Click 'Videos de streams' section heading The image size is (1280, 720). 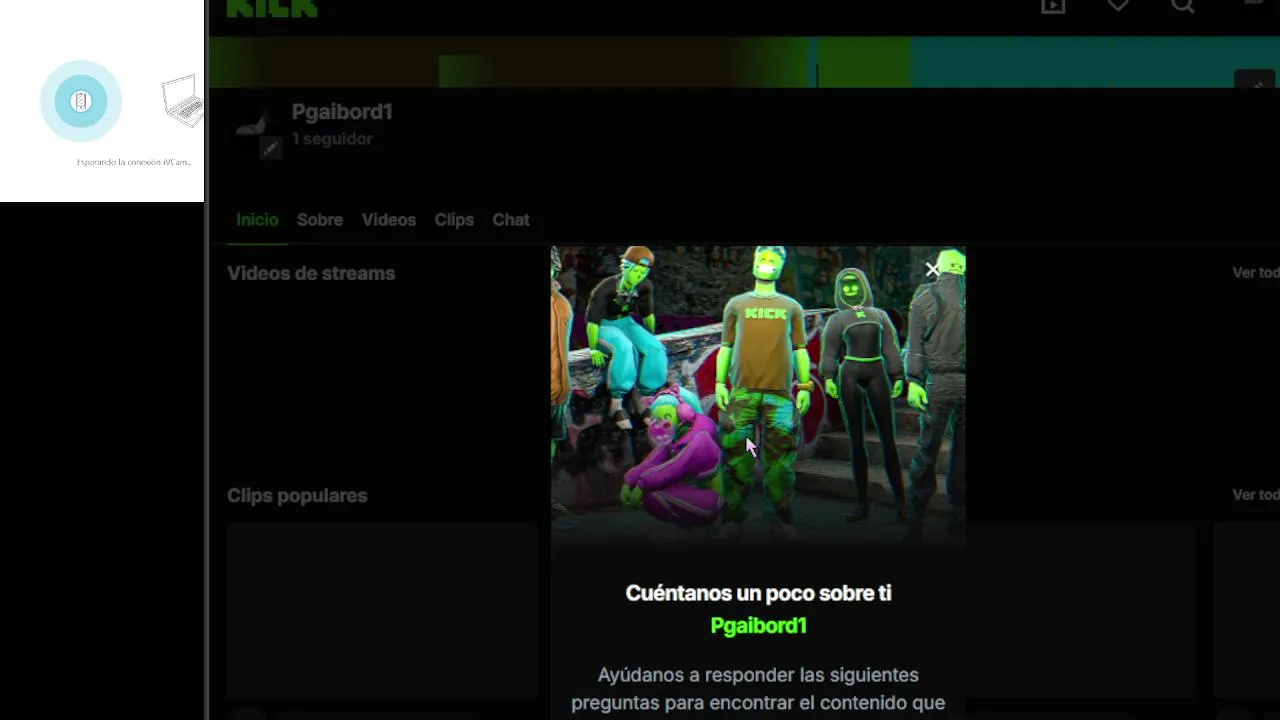[x=311, y=273]
